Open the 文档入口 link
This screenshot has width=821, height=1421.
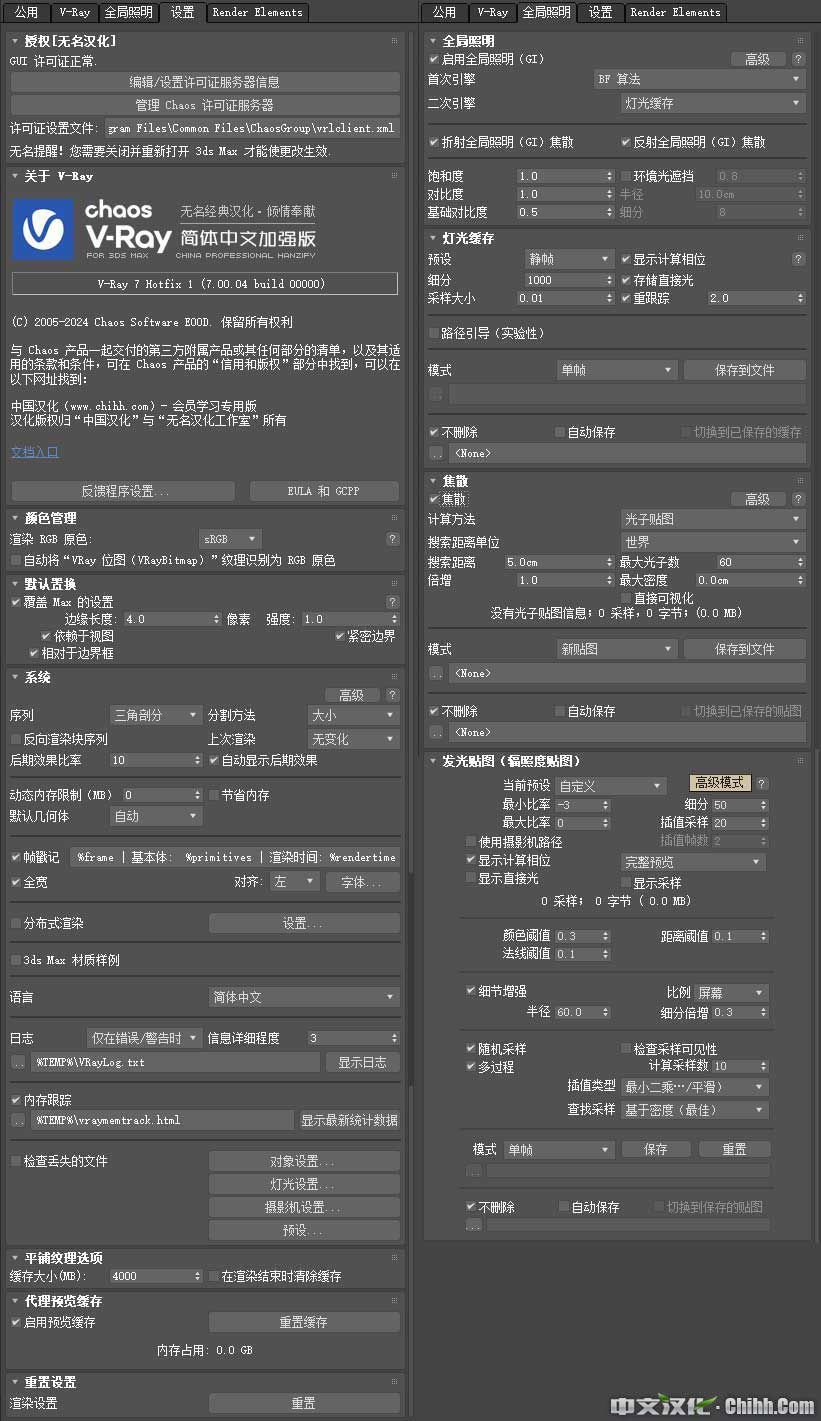coord(35,452)
